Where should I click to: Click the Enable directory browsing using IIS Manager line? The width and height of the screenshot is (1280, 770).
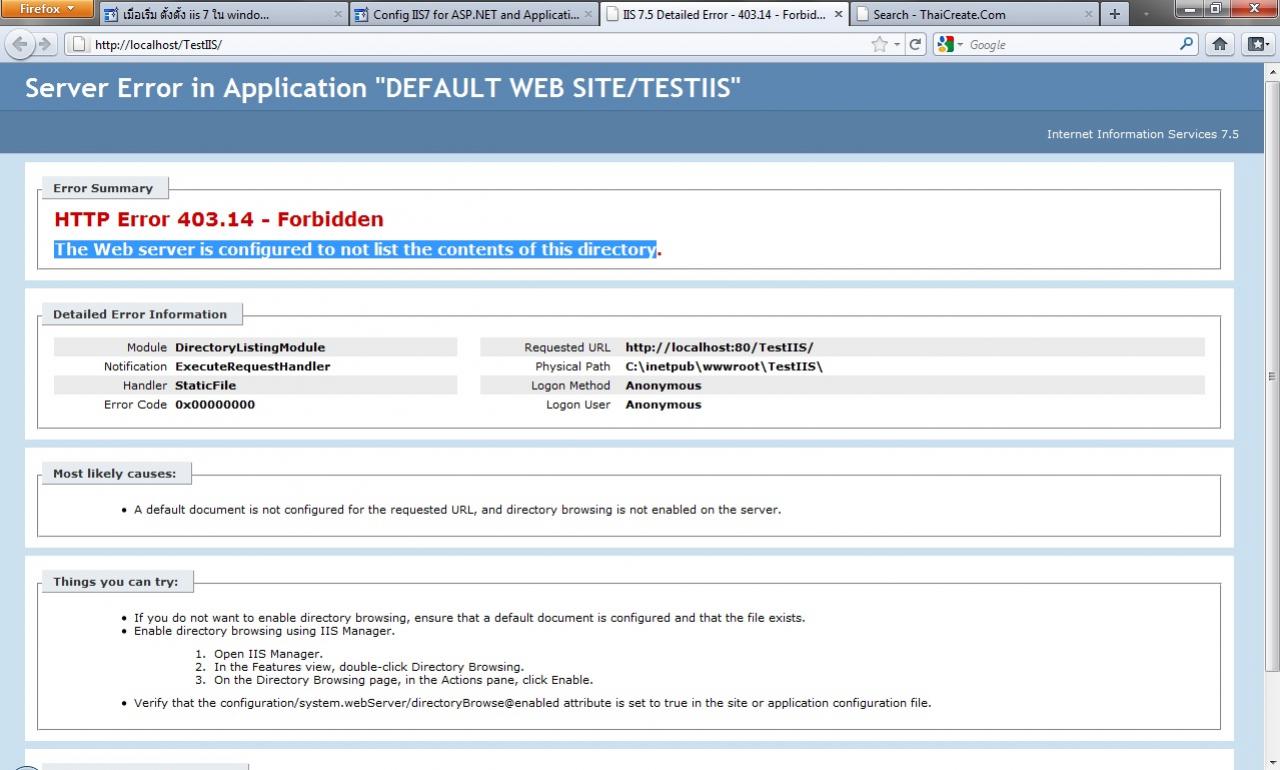click(264, 631)
